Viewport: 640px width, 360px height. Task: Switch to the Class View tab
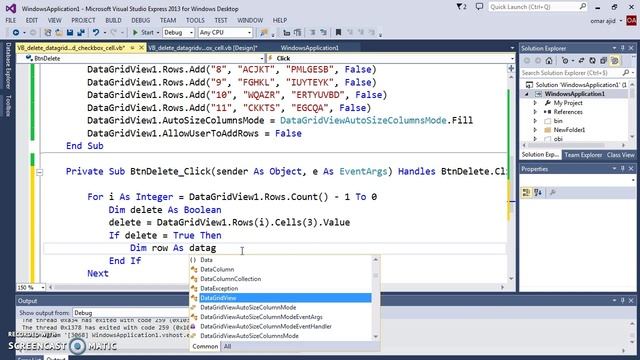point(620,155)
